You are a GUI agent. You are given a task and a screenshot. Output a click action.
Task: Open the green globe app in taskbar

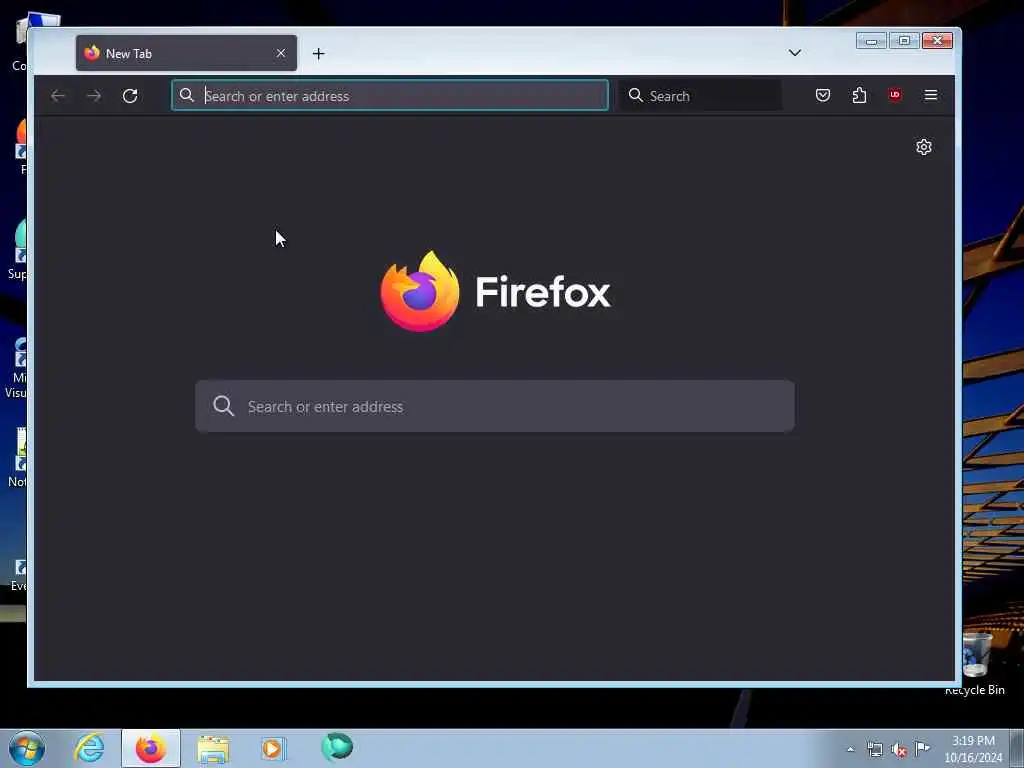(336, 748)
